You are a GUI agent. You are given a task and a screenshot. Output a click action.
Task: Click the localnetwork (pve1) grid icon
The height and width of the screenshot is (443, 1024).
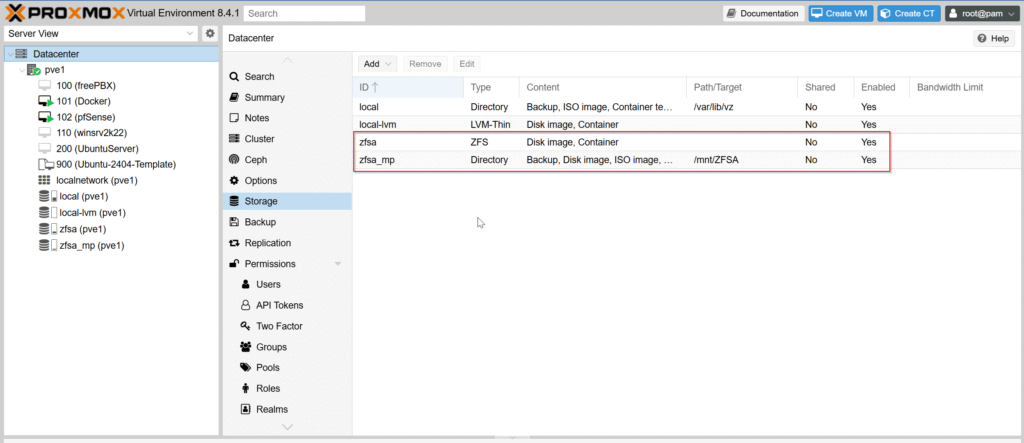point(44,180)
